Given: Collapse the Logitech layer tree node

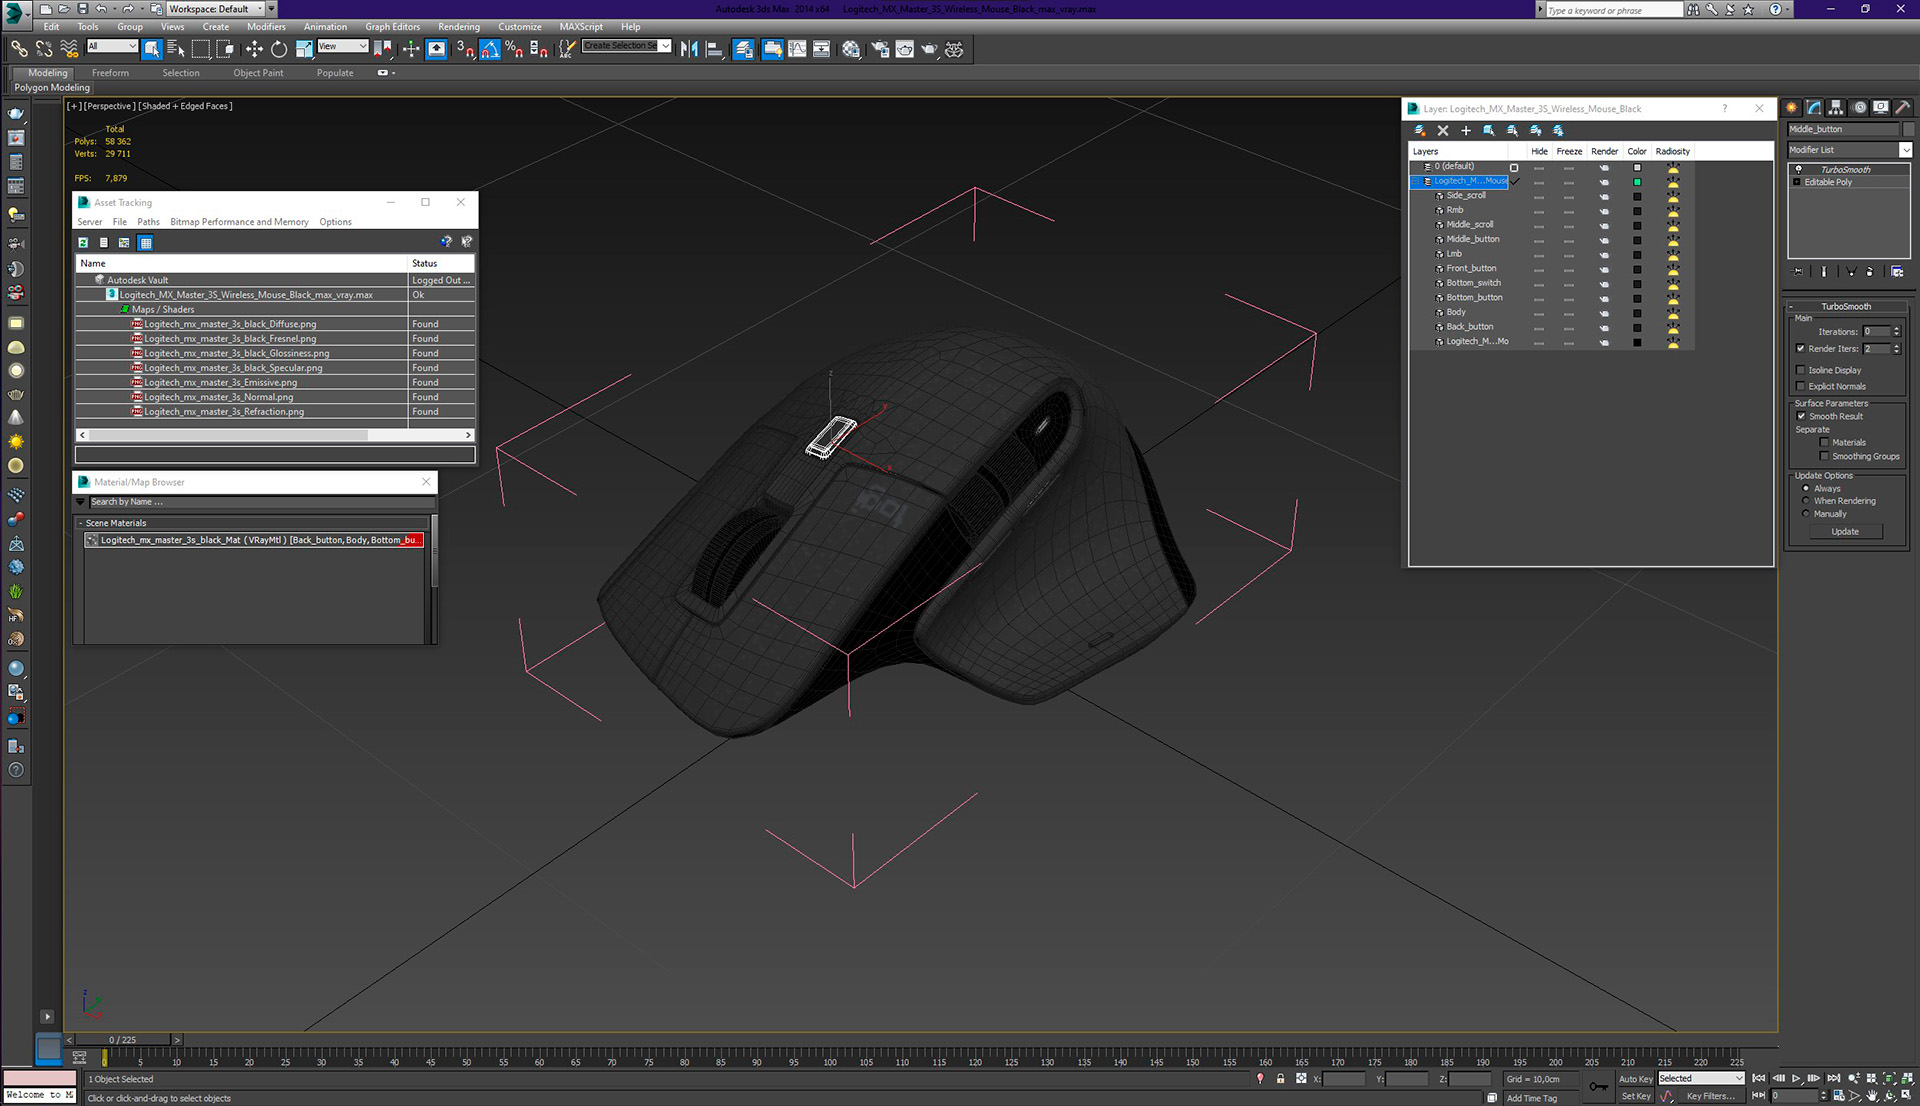Looking at the screenshot, I should (x=1416, y=182).
